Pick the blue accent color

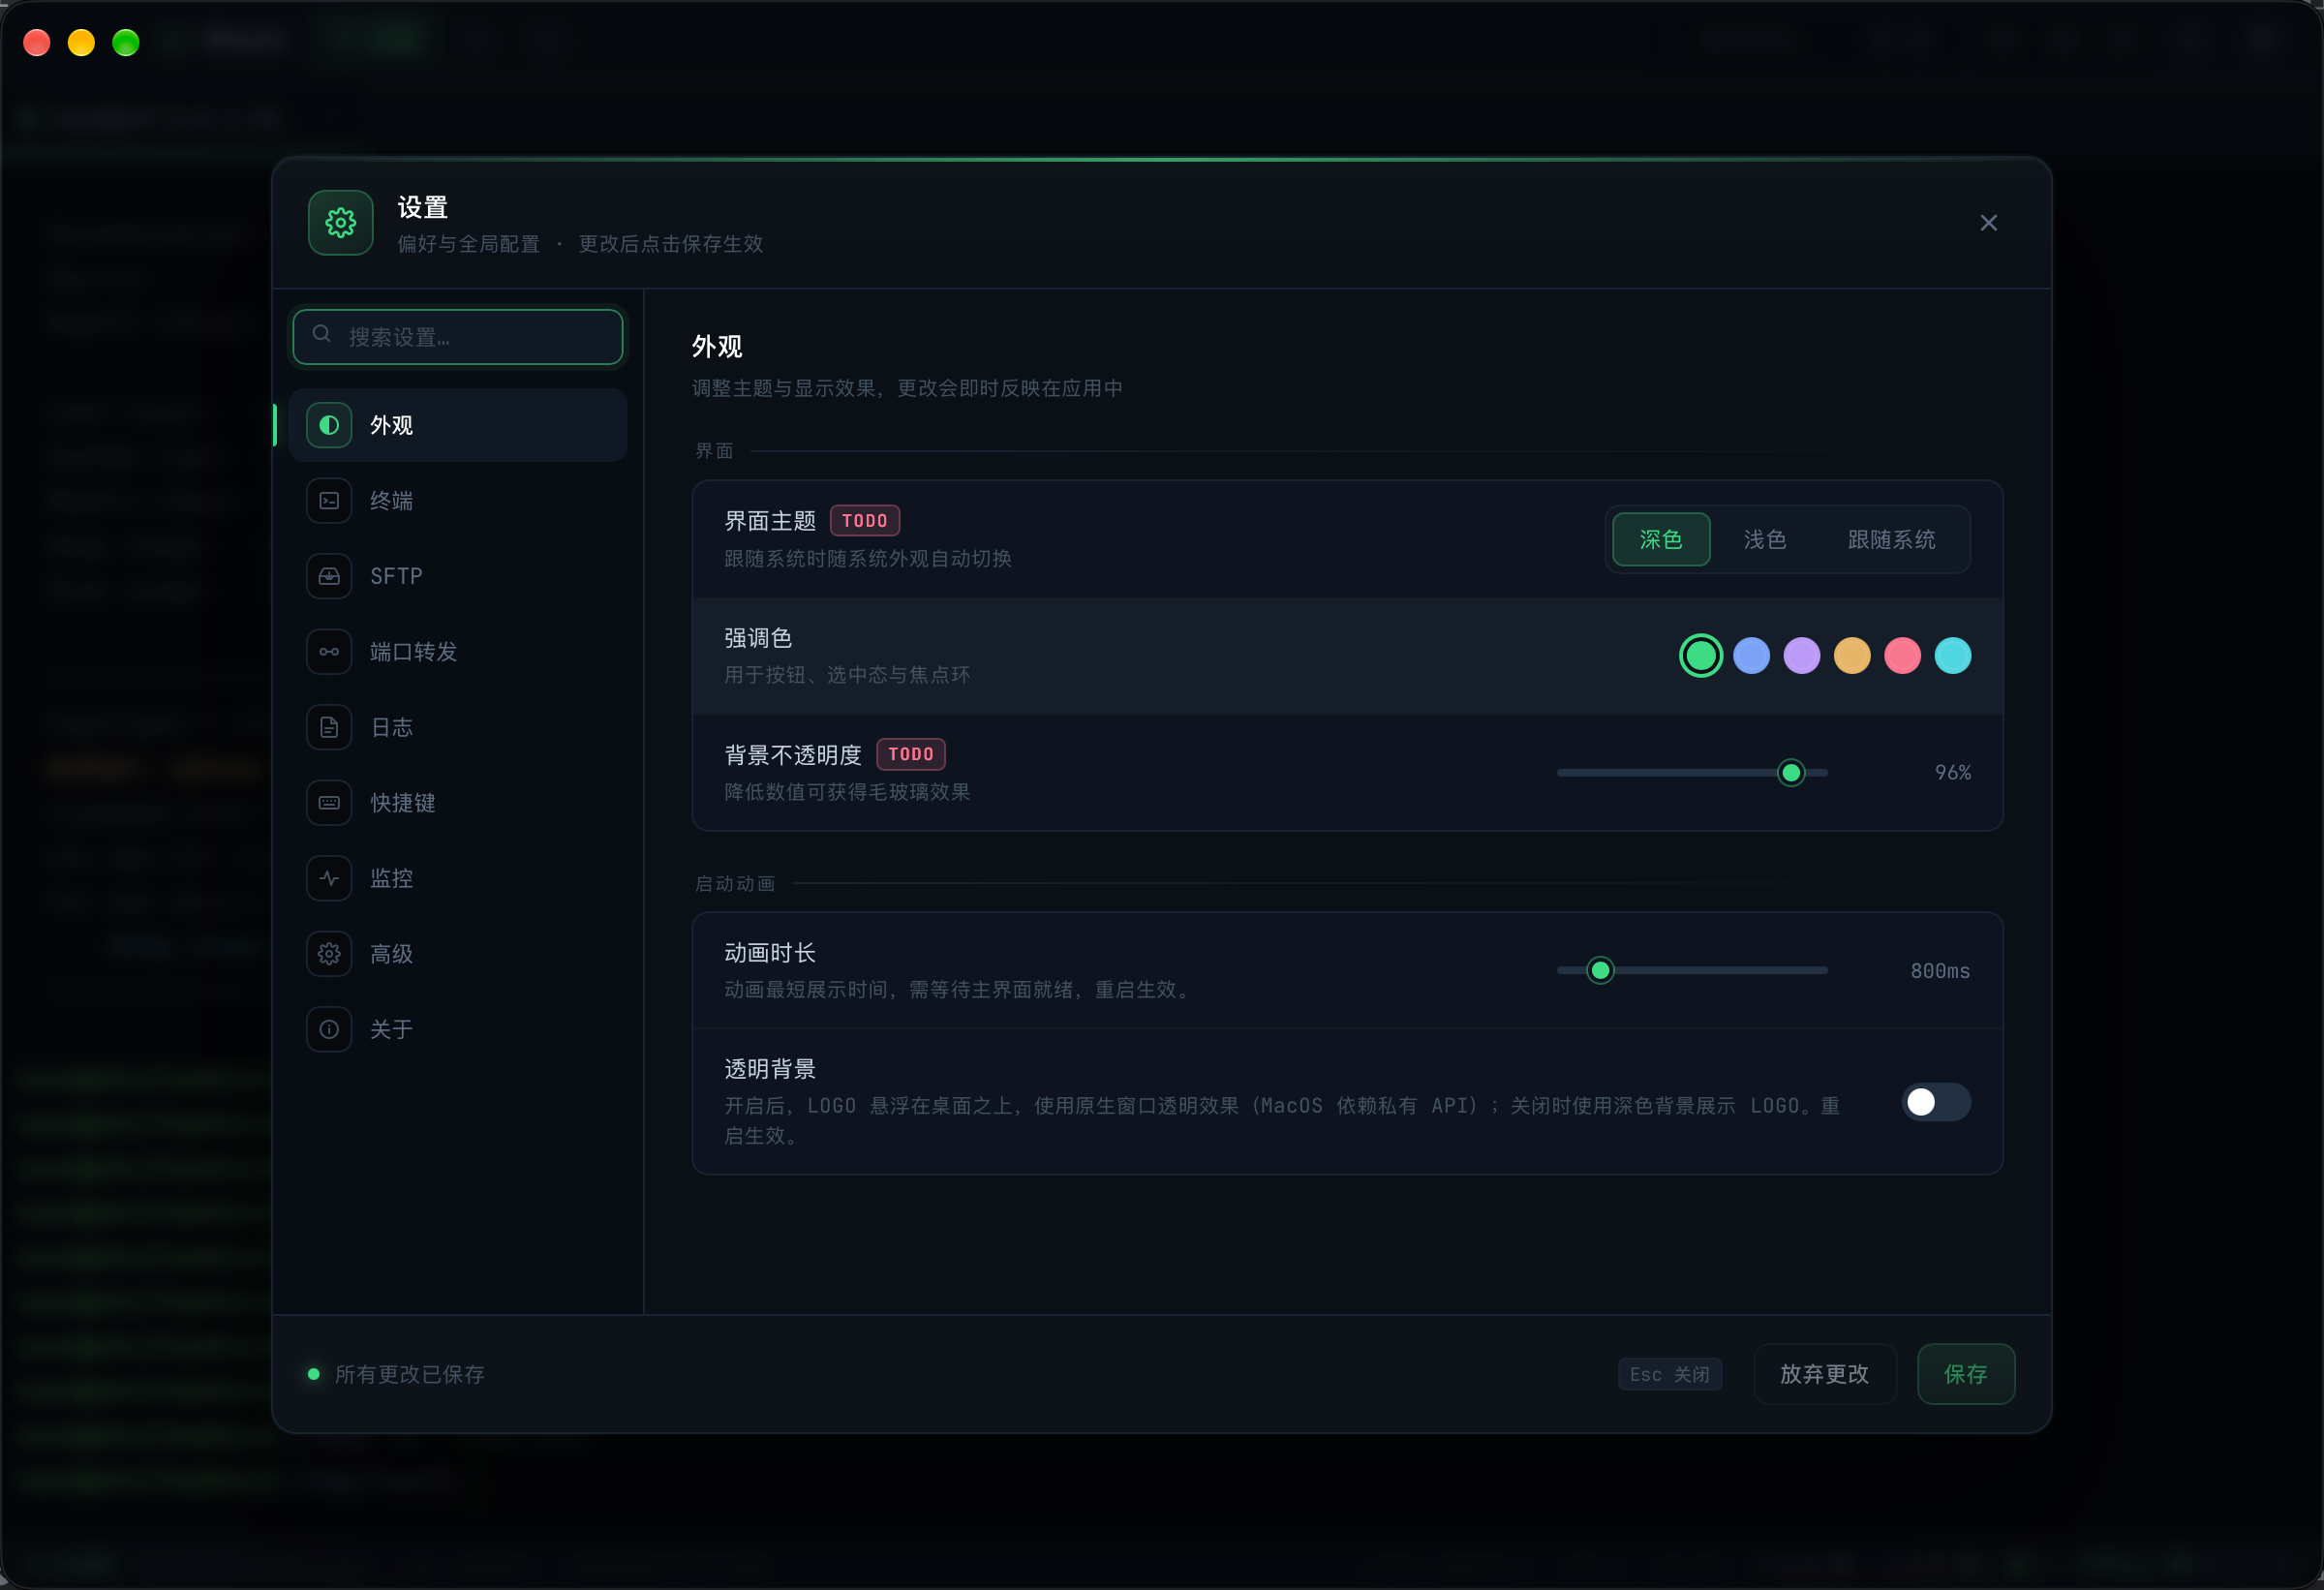pyautogui.click(x=1751, y=656)
